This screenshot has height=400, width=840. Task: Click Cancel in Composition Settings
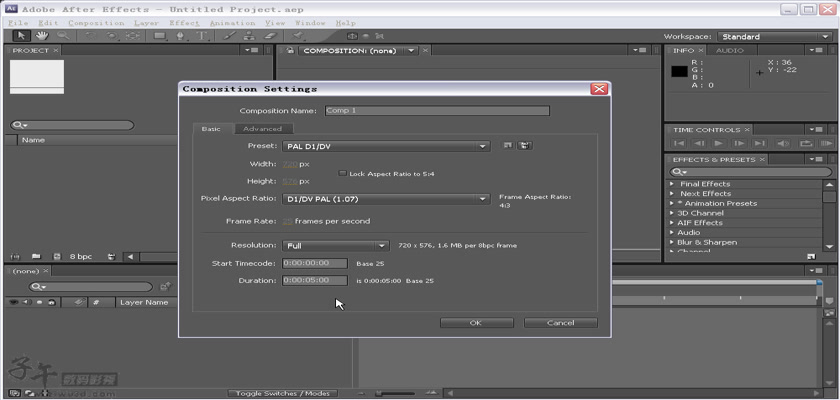[560, 323]
